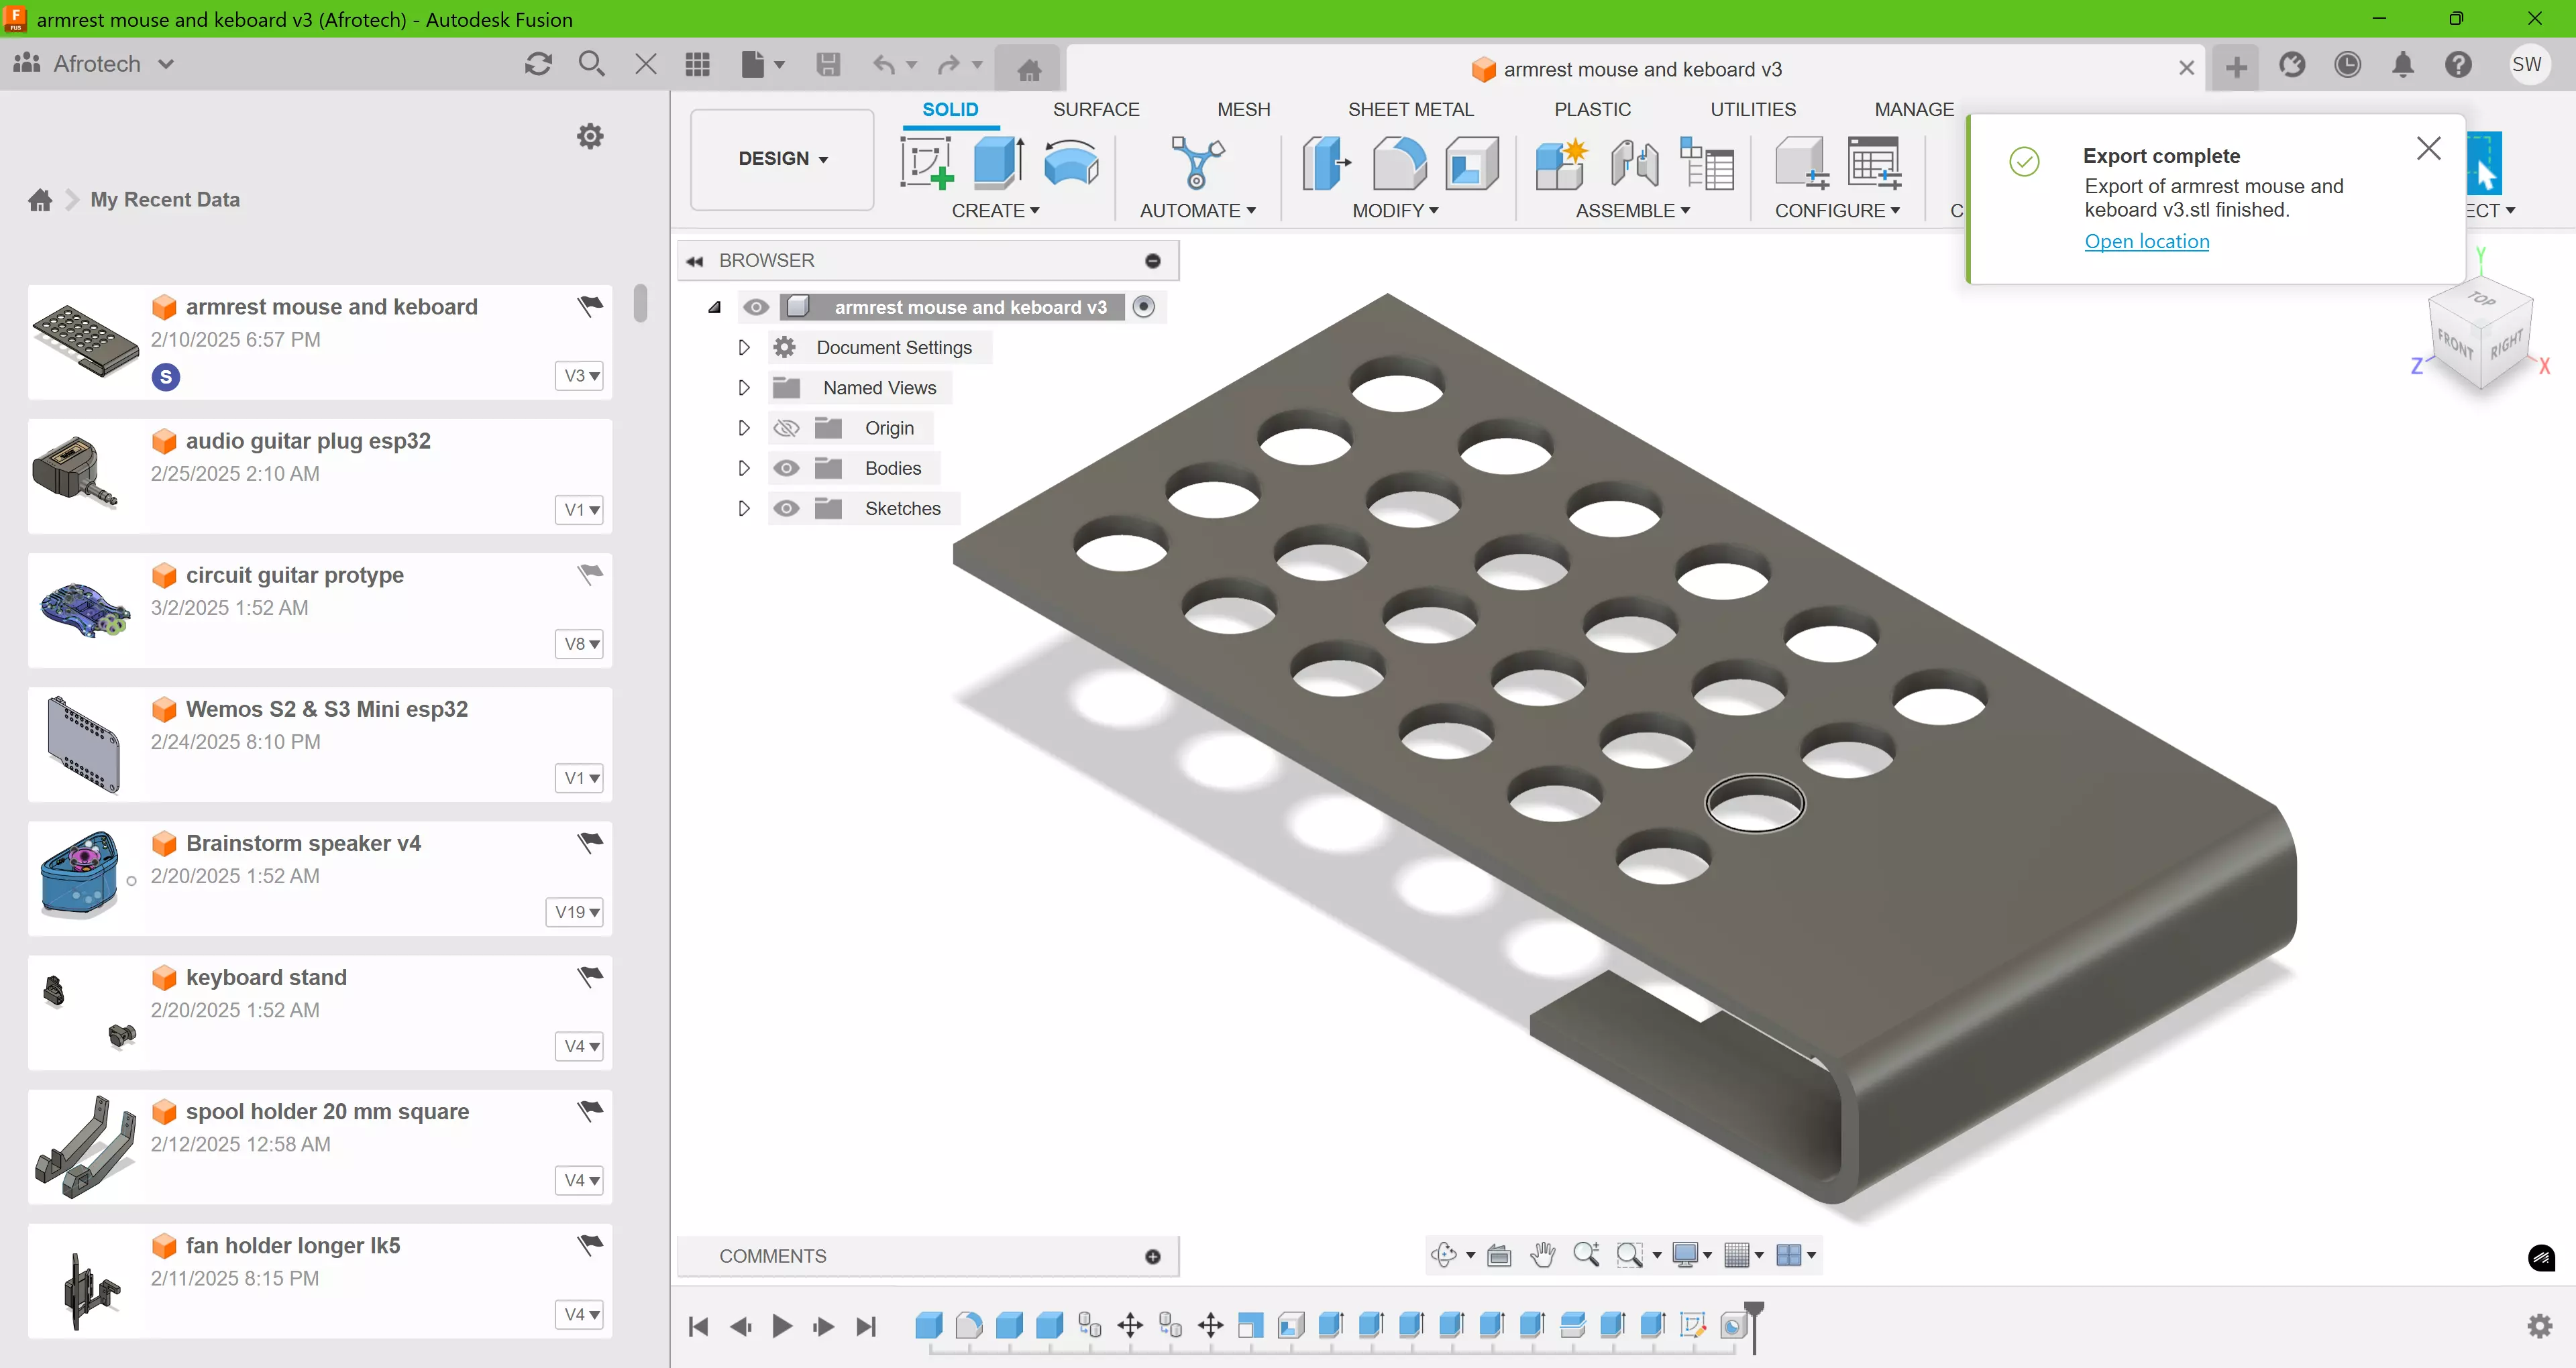The width and height of the screenshot is (2576, 1368).
Task: Switch to the SURFACE tab
Action: click(x=1095, y=109)
